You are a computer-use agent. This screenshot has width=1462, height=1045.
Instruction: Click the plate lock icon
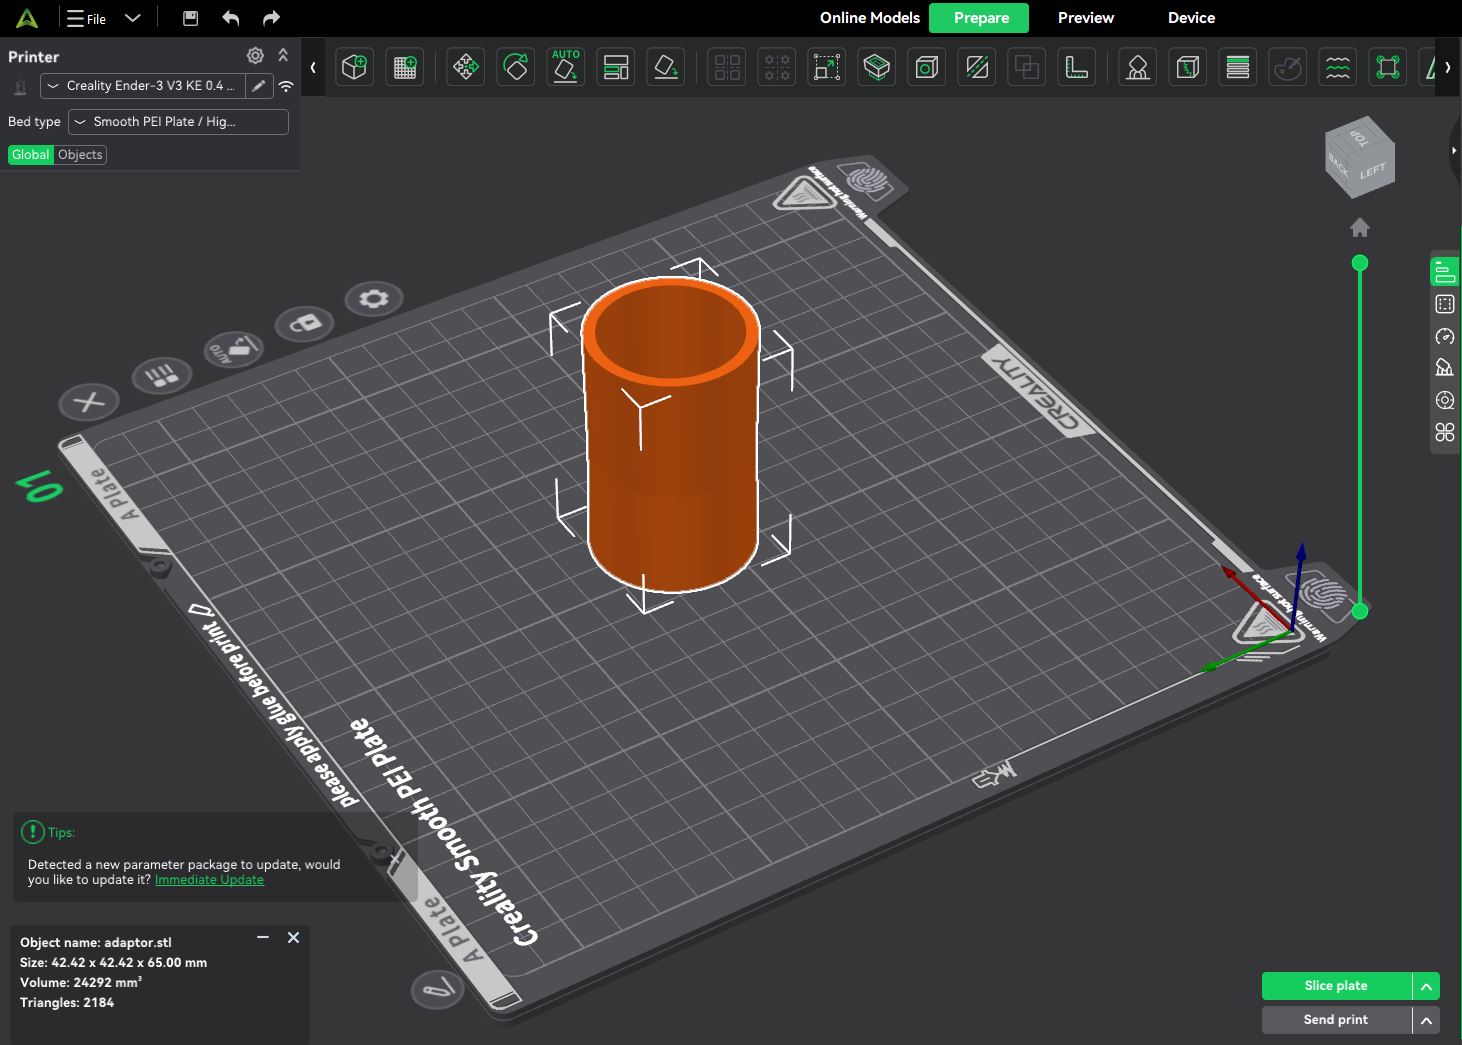(304, 323)
